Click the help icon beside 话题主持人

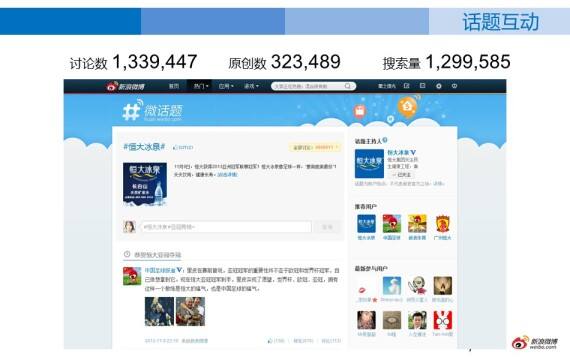click(x=385, y=140)
